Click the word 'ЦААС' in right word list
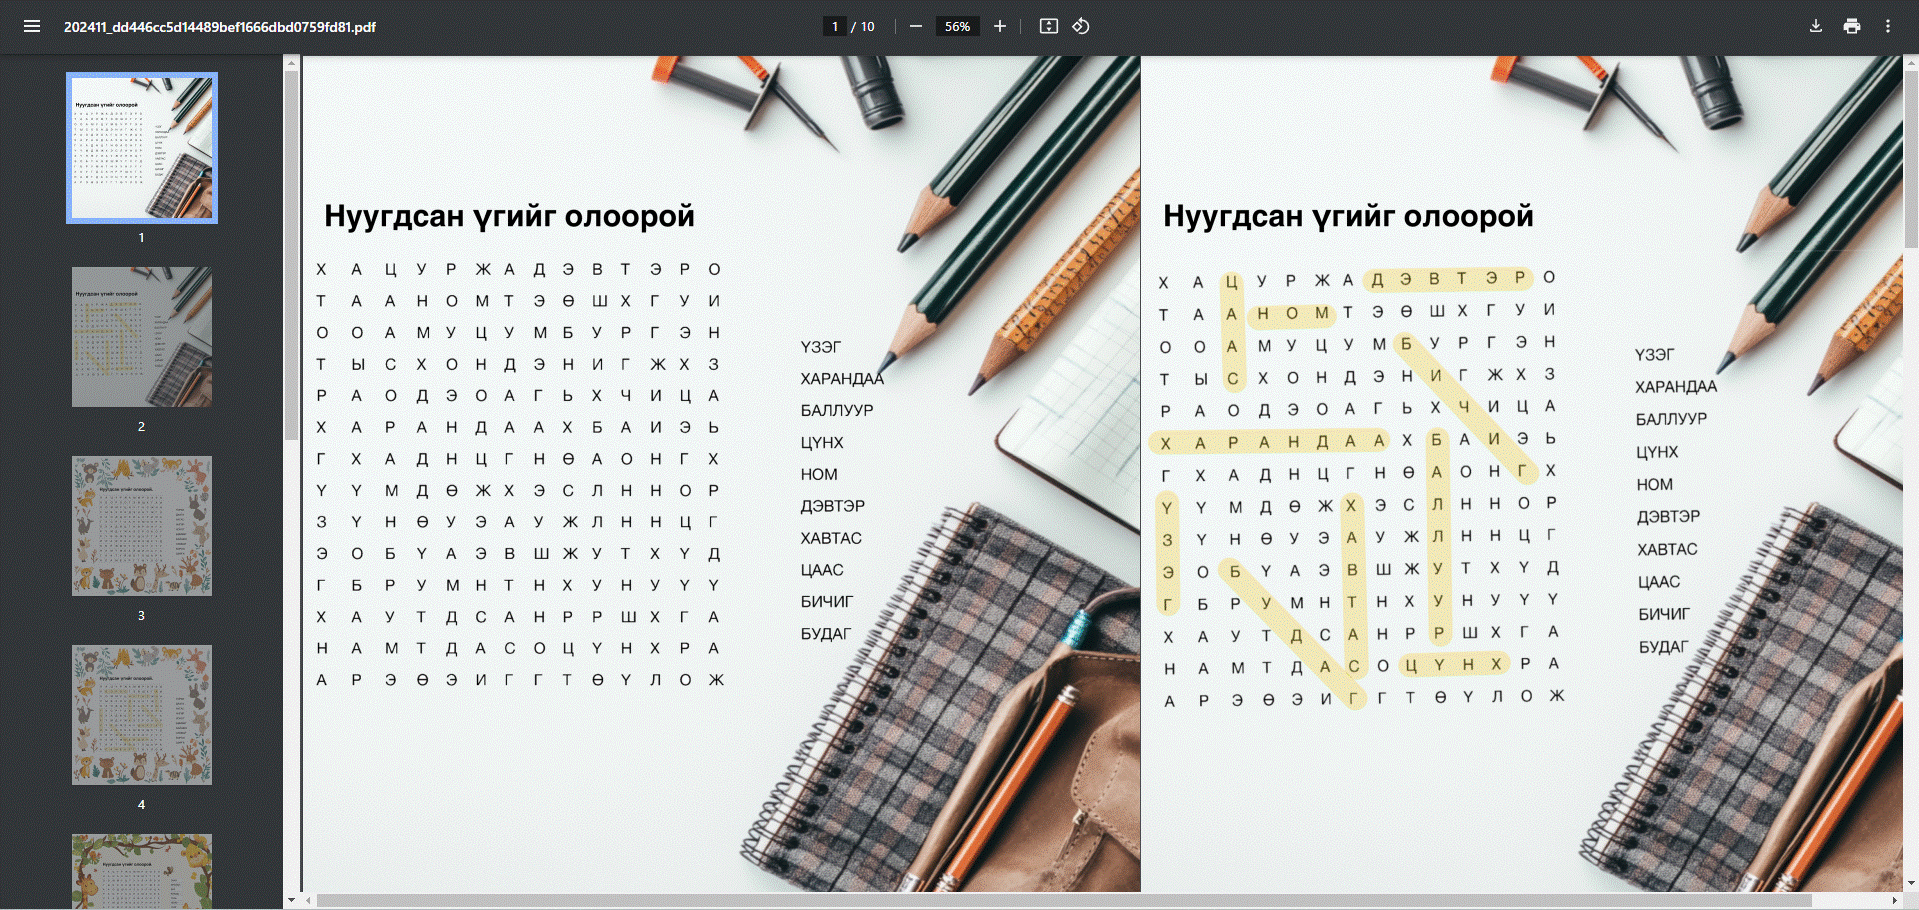The image size is (1919, 910). tap(1658, 582)
